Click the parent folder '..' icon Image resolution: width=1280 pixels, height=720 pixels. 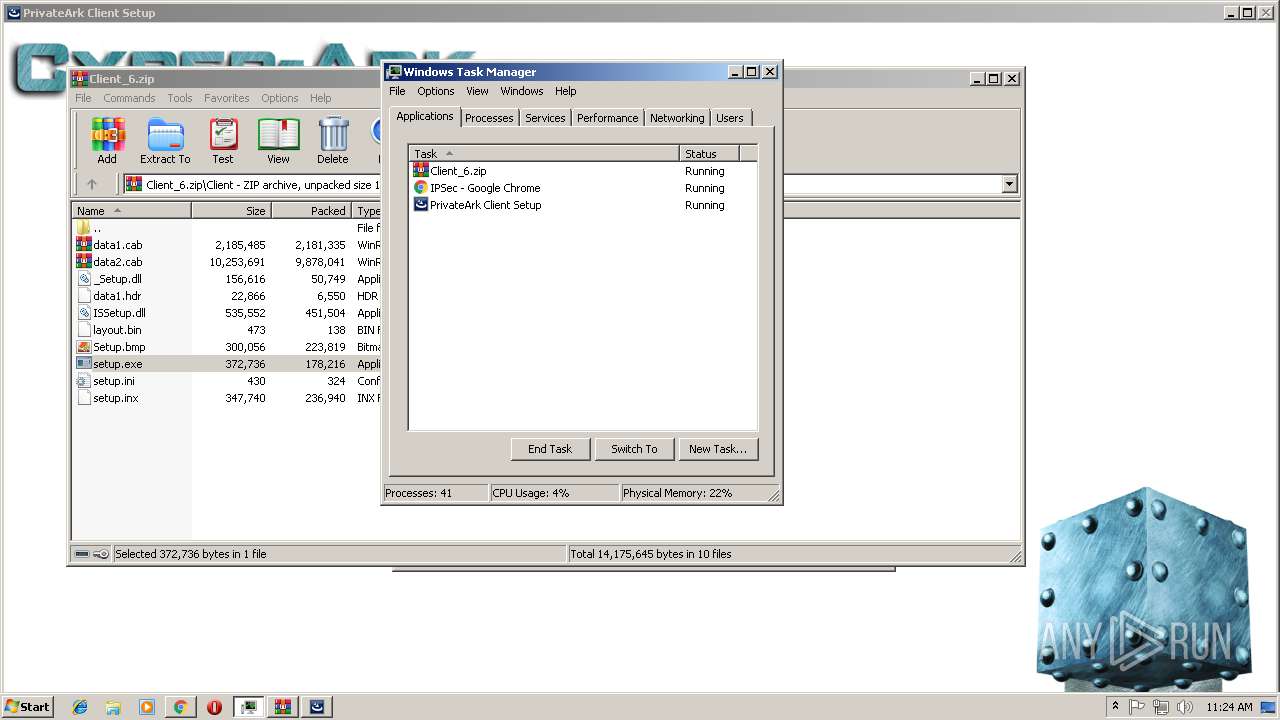pos(84,228)
